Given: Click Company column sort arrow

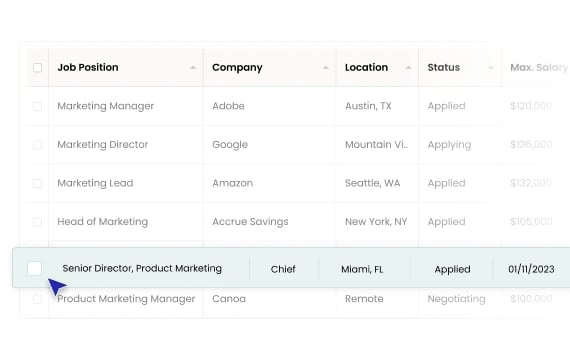Looking at the screenshot, I should point(325,68).
